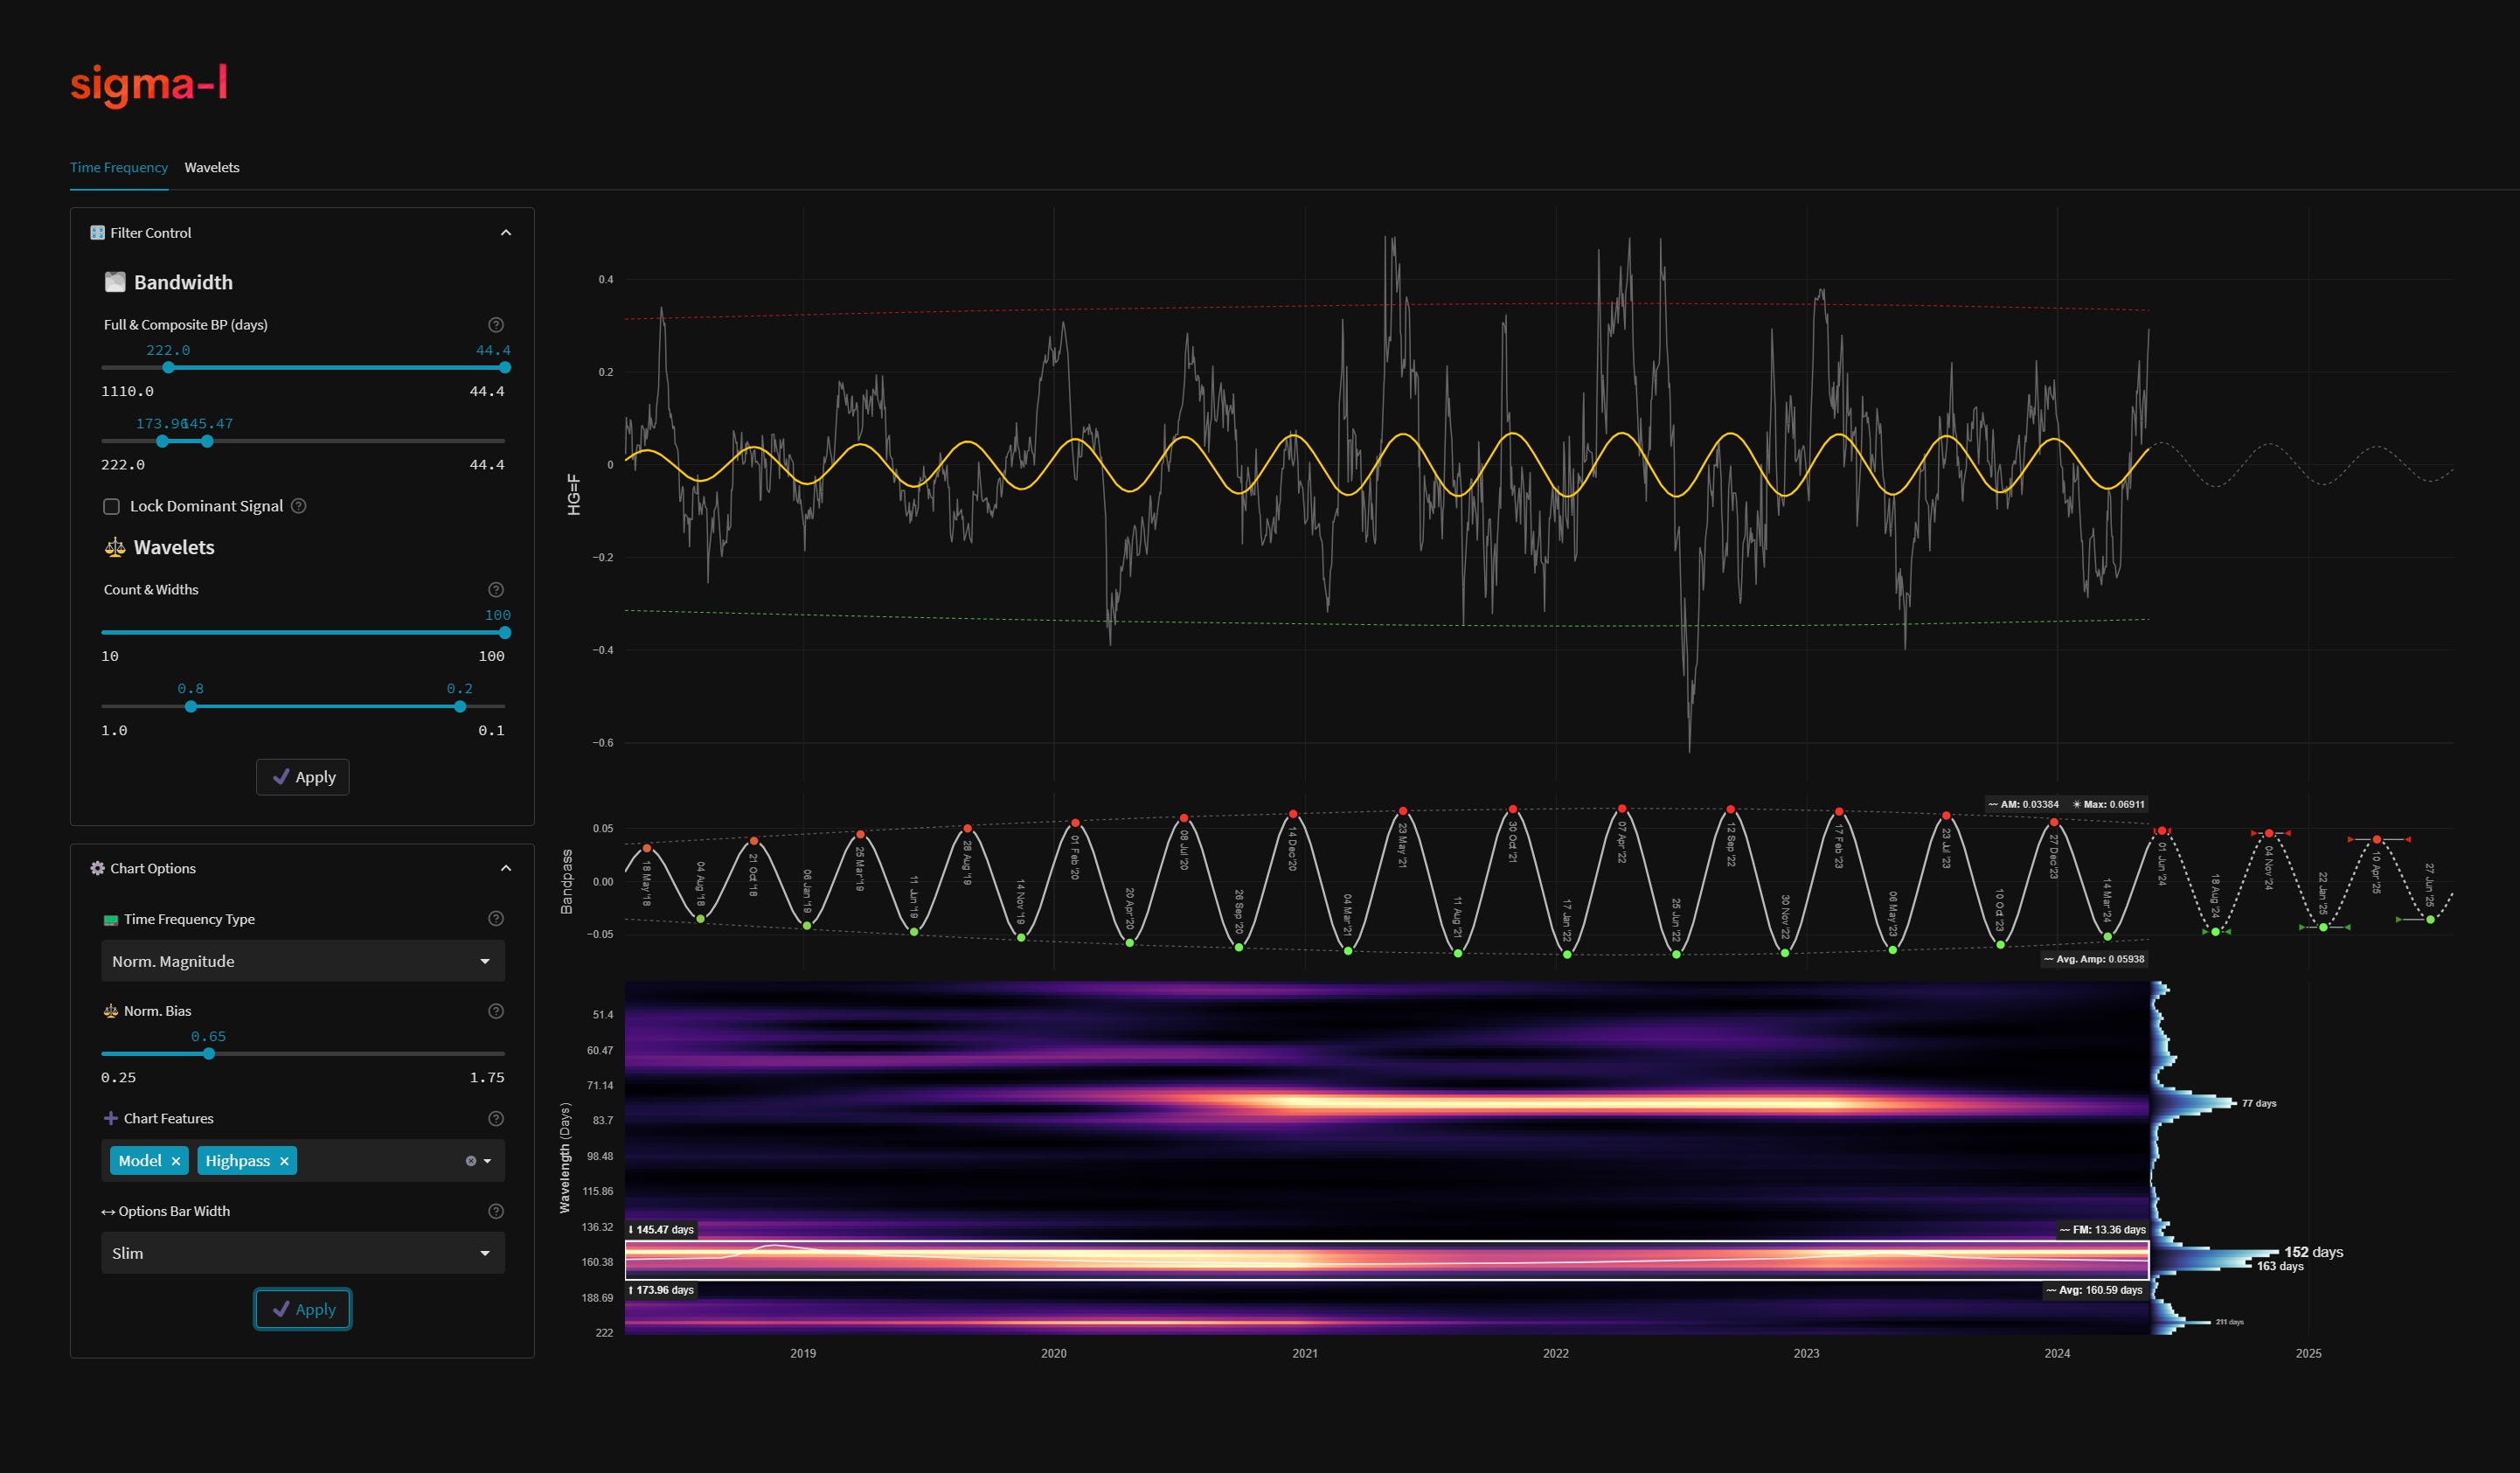Image resolution: width=2520 pixels, height=1473 pixels.
Task: Click the Norm. Bias scales icon
Action: [111, 1011]
